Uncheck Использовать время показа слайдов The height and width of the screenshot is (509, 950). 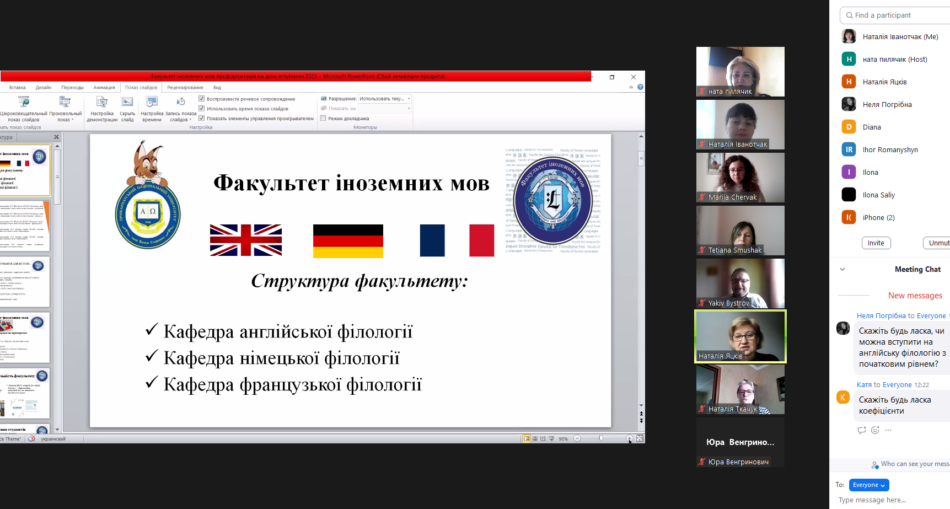[202, 108]
